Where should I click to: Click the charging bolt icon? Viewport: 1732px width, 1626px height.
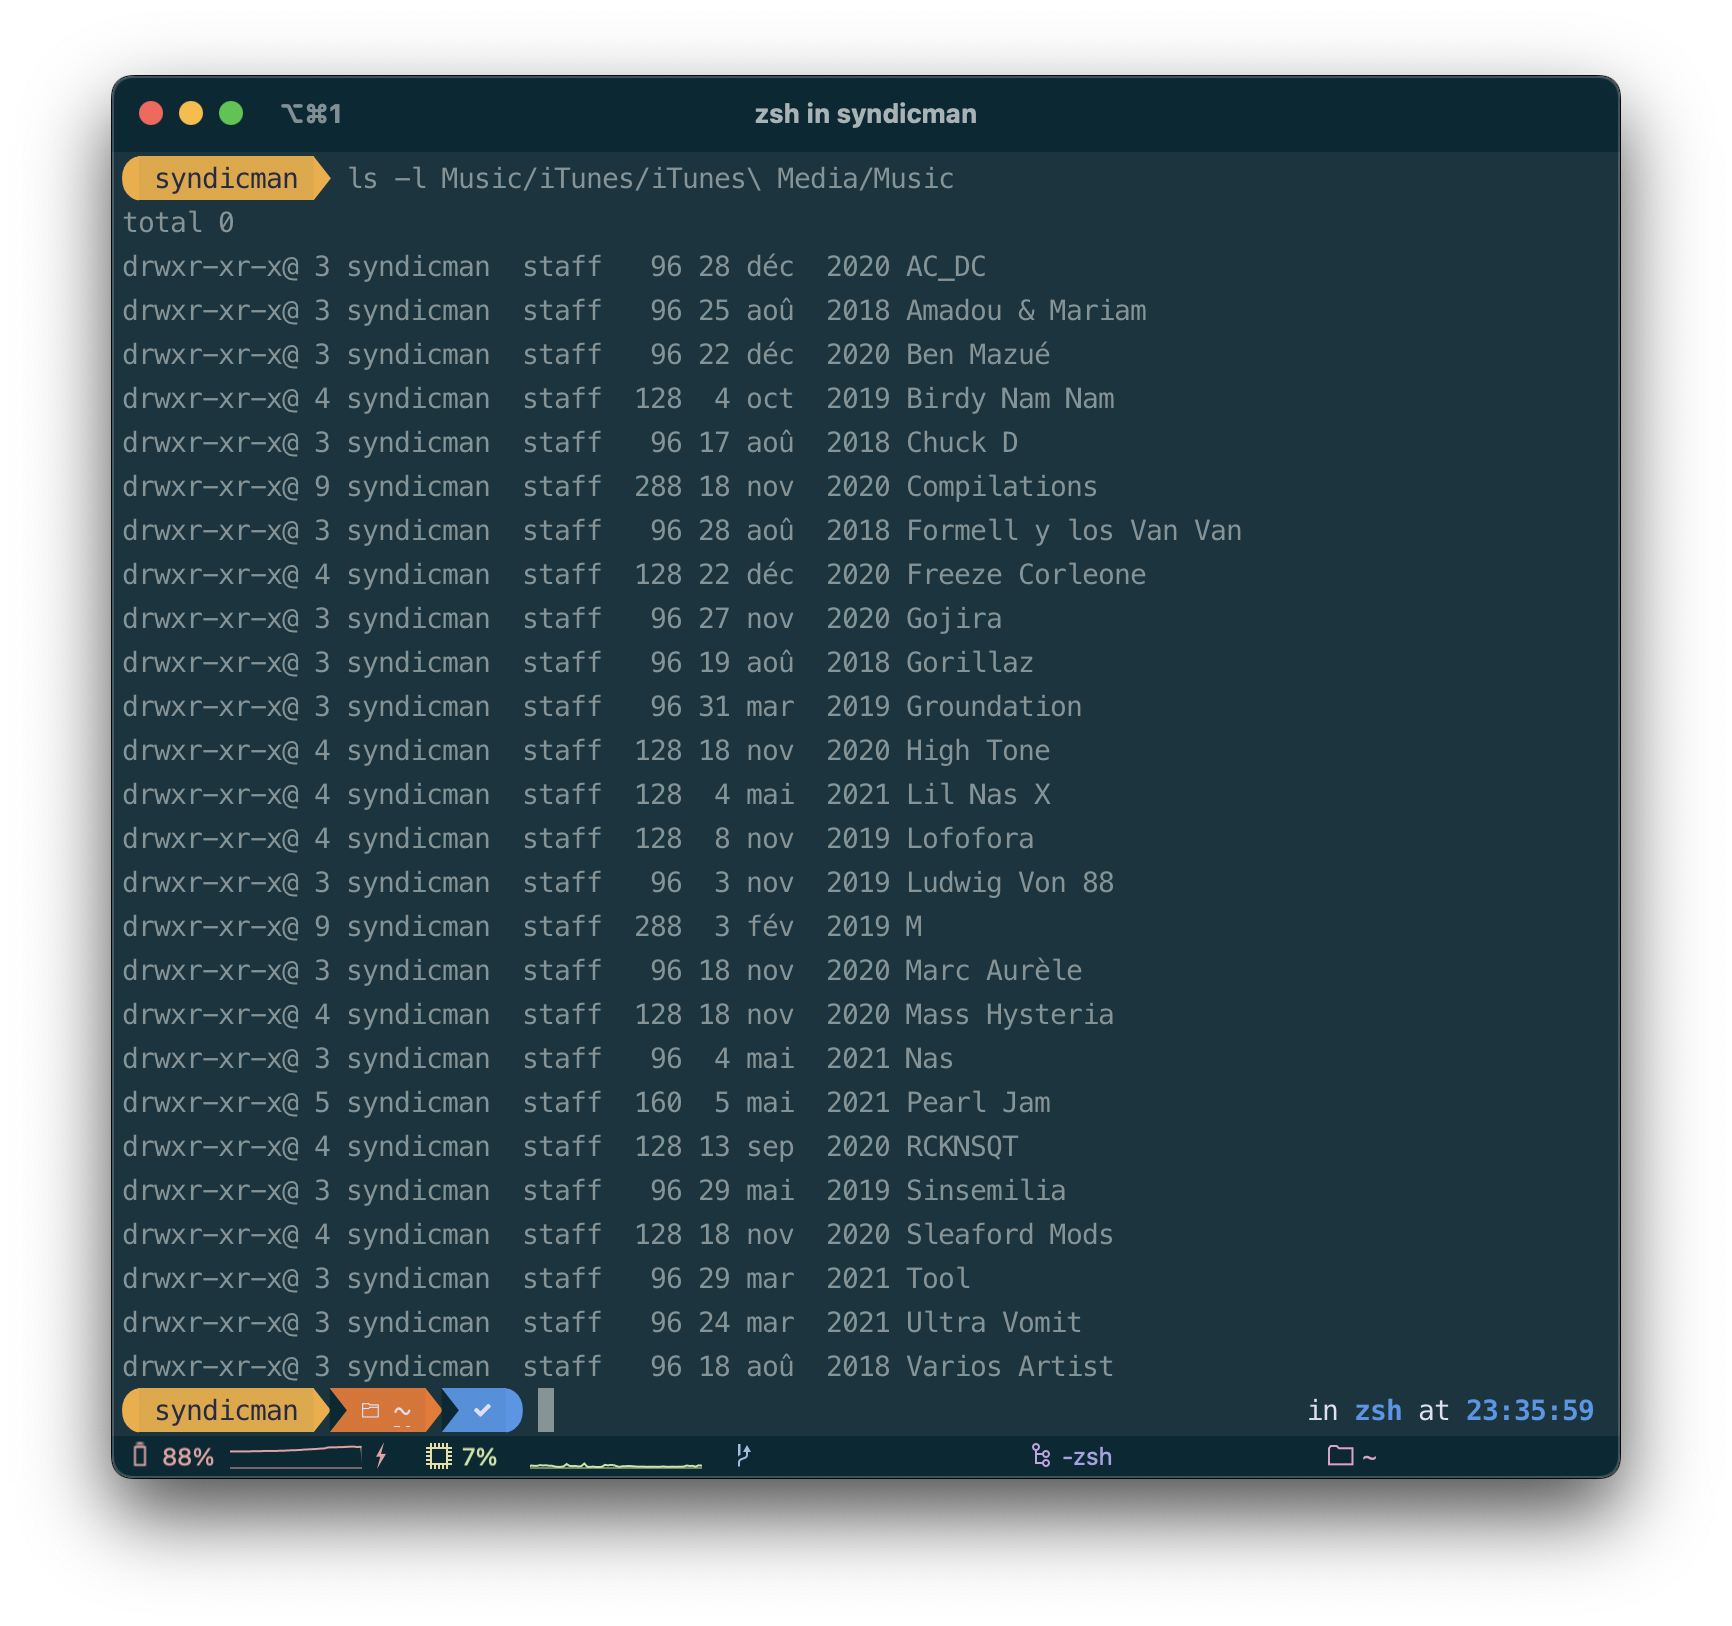(x=381, y=1456)
